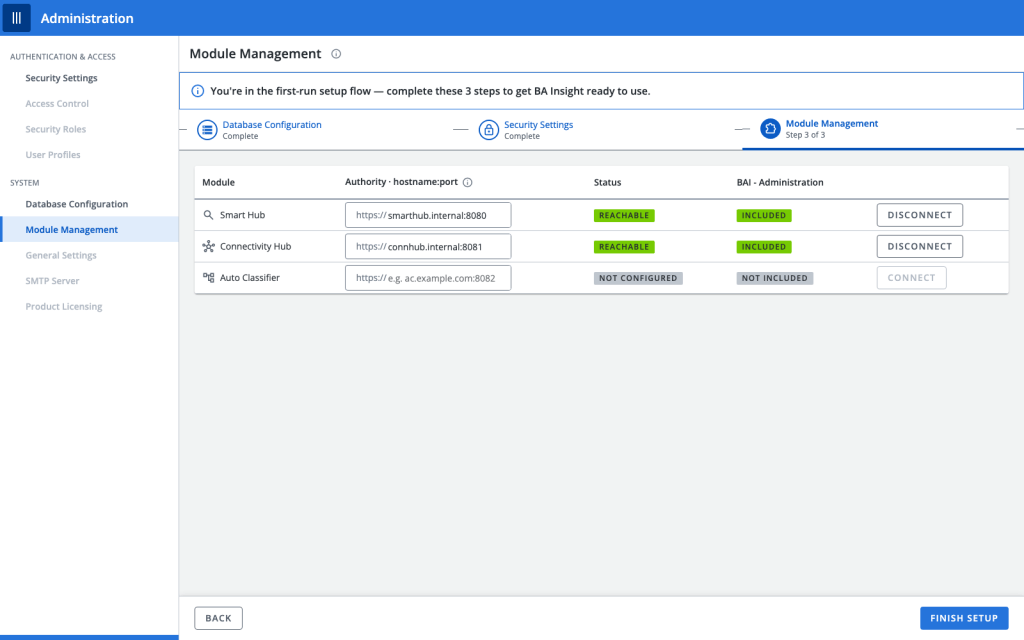Screen dimensions: 1024x640
Task: Click the Smart Hub REACHABLE status badge
Action: 624,216
